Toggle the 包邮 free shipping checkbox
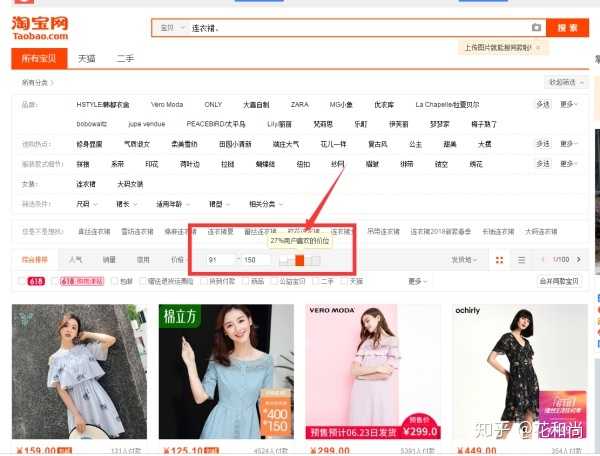The image size is (600, 456). click(x=114, y=281)
